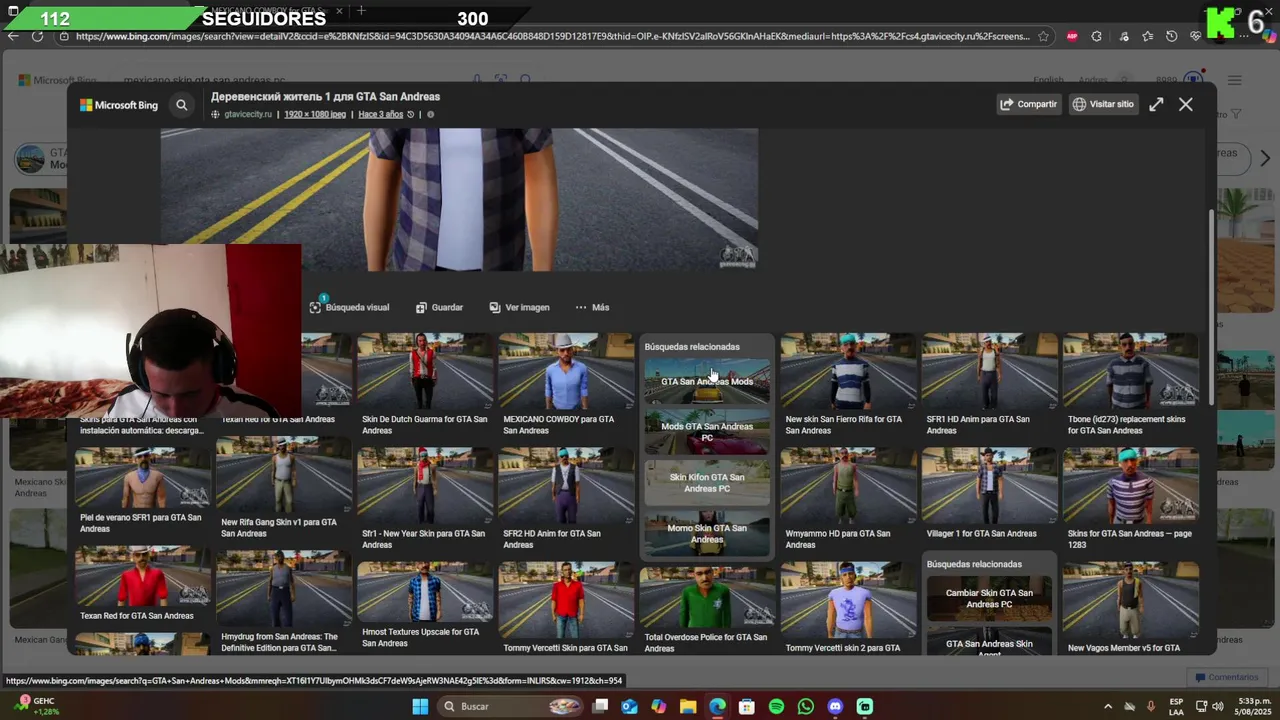Screen dimensions: 1280x720
Task: Click the search magnifier beside Microsoft Bing logo
Action: [182, 104]
